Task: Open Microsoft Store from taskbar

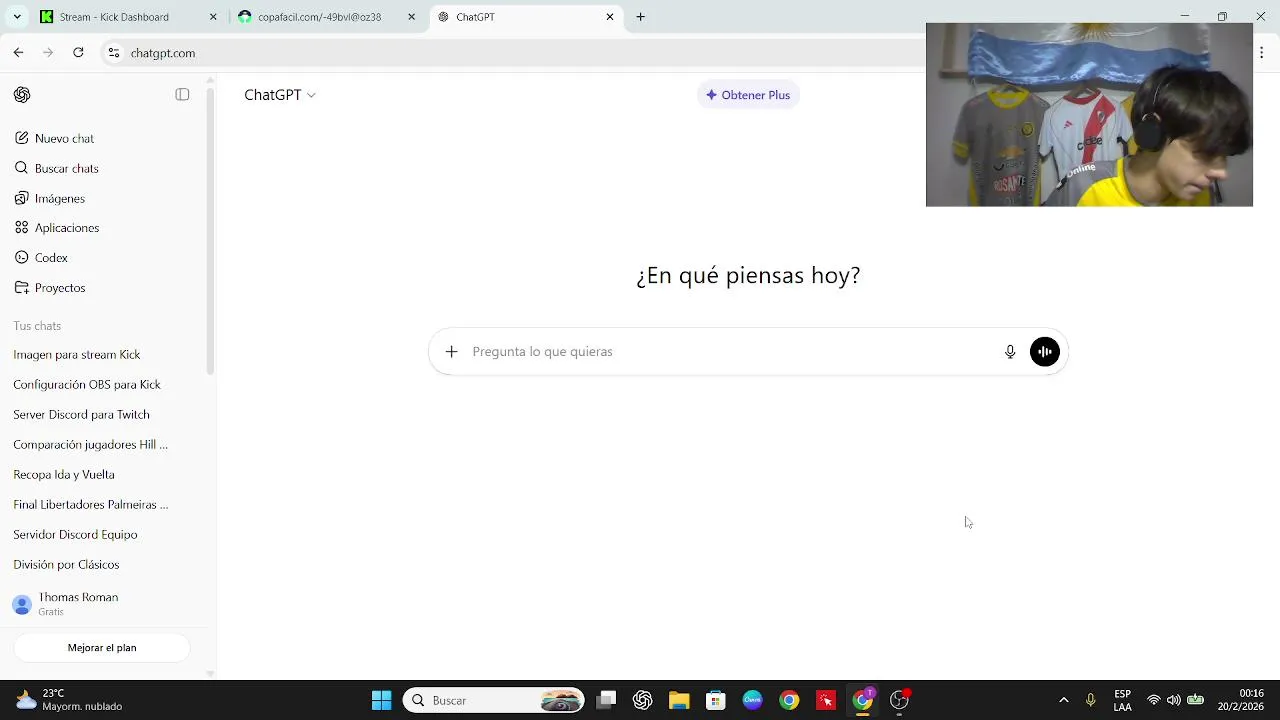Action: [x=715, y=700]
